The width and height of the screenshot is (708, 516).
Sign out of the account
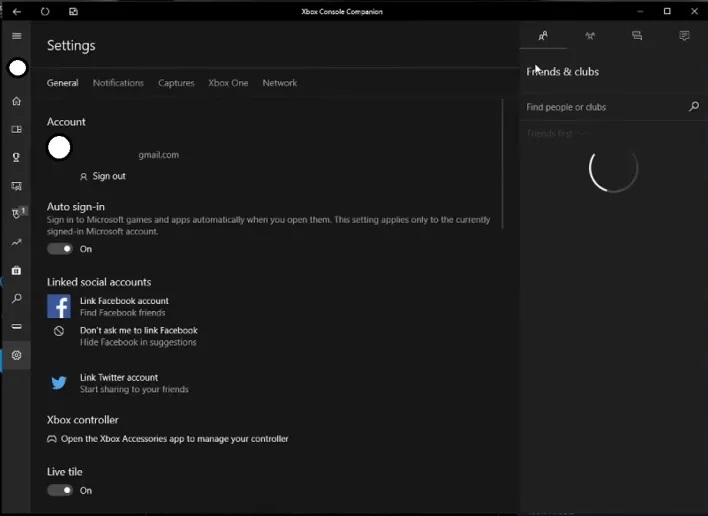coord(103,176)
